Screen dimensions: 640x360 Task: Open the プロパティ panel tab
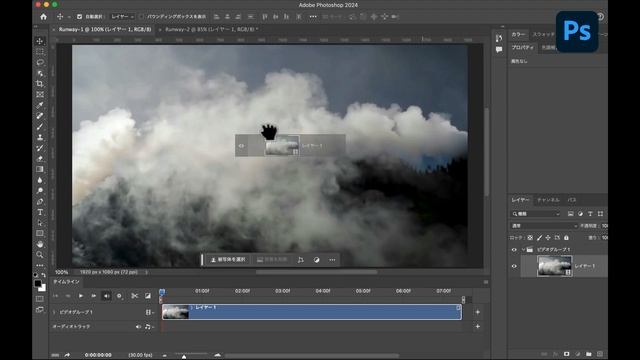(x=522, y=48)
